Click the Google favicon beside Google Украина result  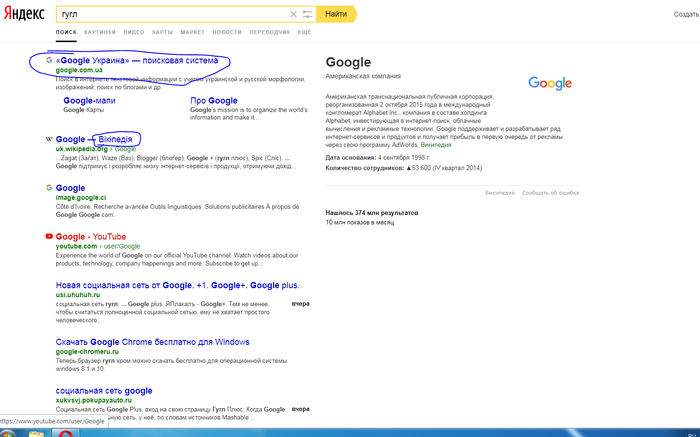tap(49, 60)
